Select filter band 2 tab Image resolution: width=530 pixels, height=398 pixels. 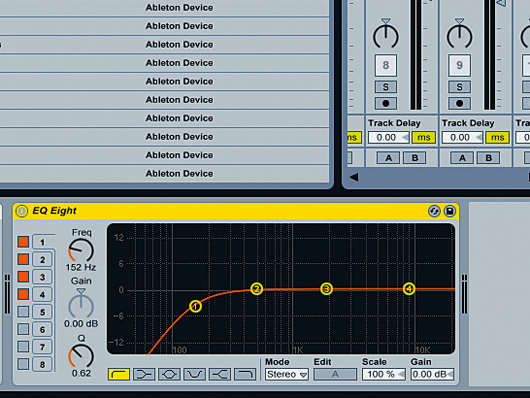(x=43, y=260)
